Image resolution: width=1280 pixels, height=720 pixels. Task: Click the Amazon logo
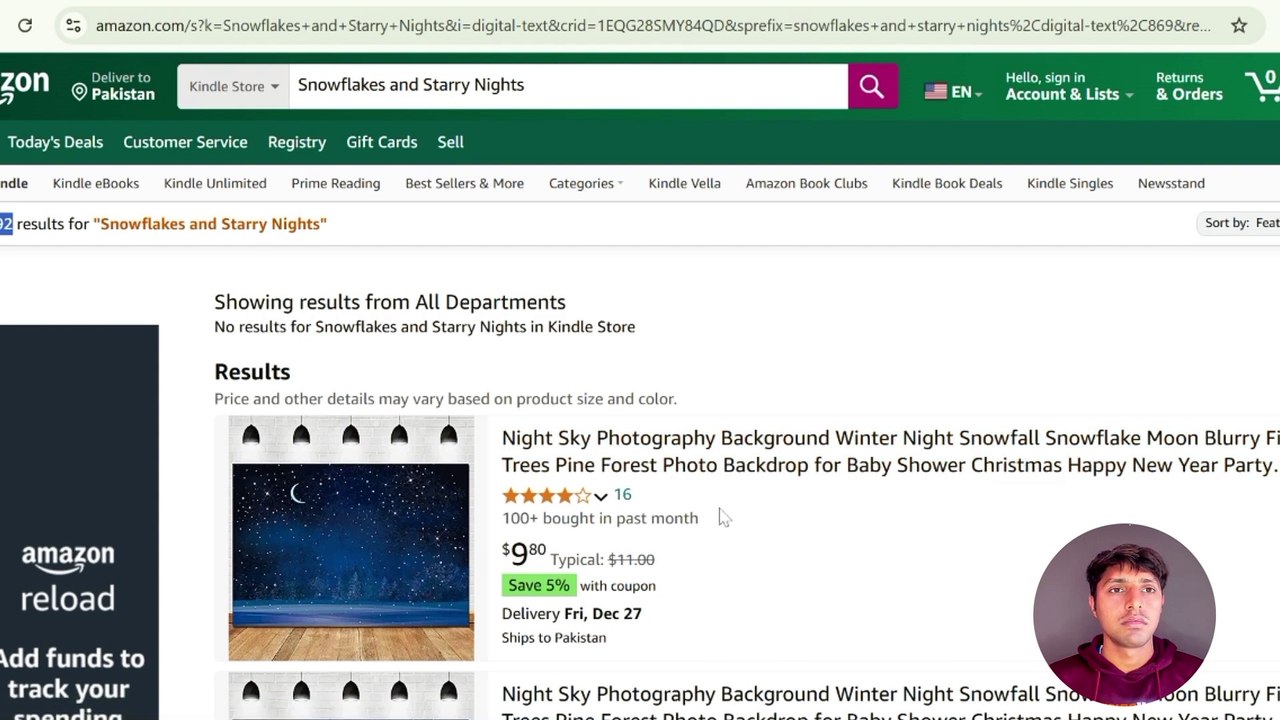[24, 86]
